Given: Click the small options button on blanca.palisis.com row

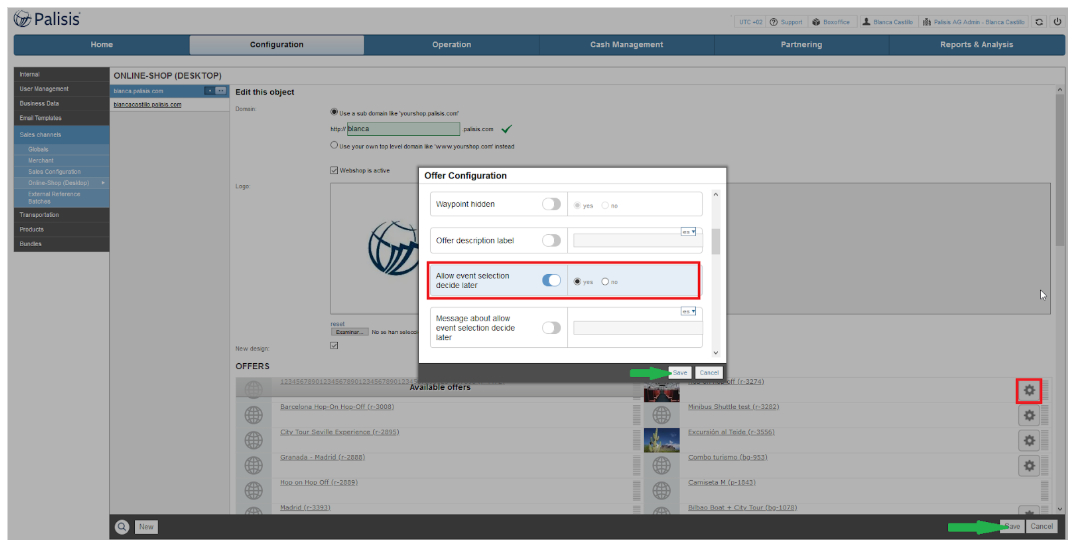Looking at the screenshot, I should click(220, 90).
